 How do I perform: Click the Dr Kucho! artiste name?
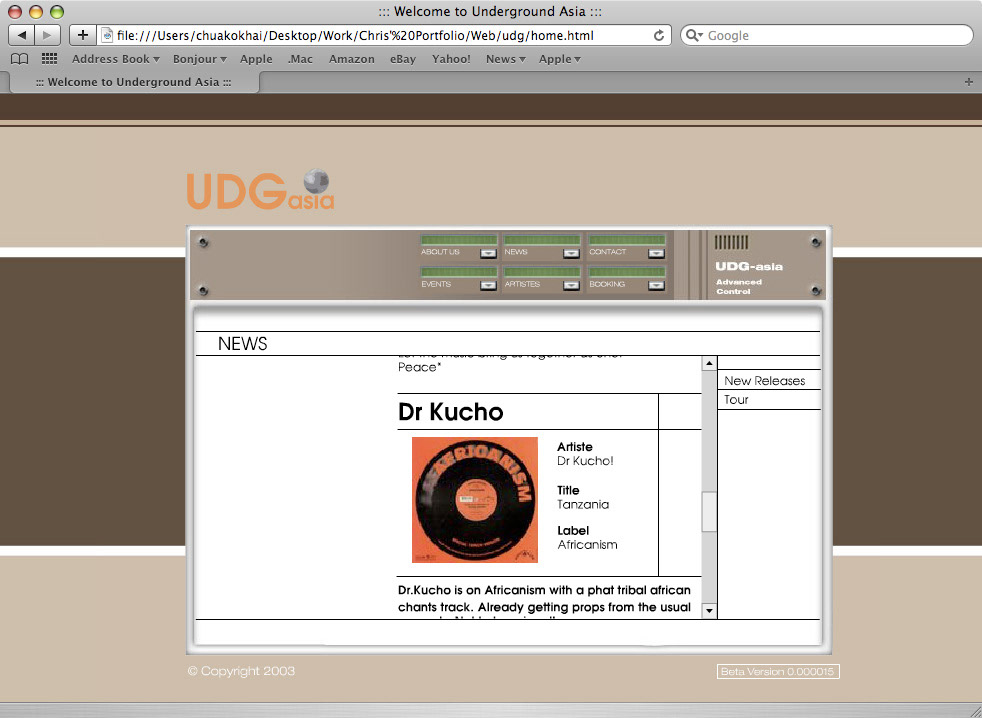pyautogui.click(x=585, y=460)
